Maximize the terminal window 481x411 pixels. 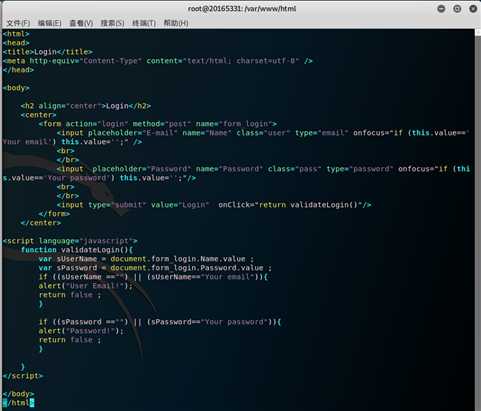click(x=457, y=9)
